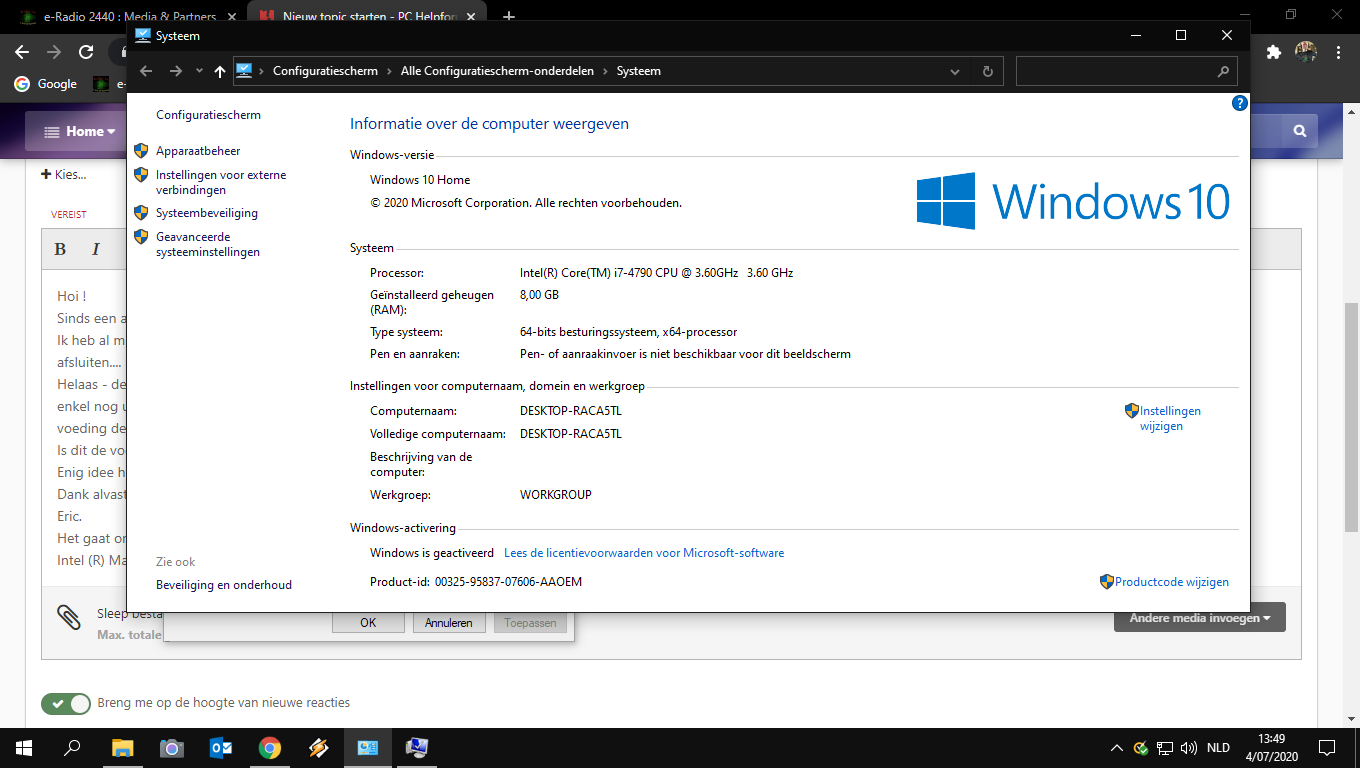Refresh the Systeem address bar
Image resolution: width=1360 pixels, height=768 pixels.
[x=987, y=71]
